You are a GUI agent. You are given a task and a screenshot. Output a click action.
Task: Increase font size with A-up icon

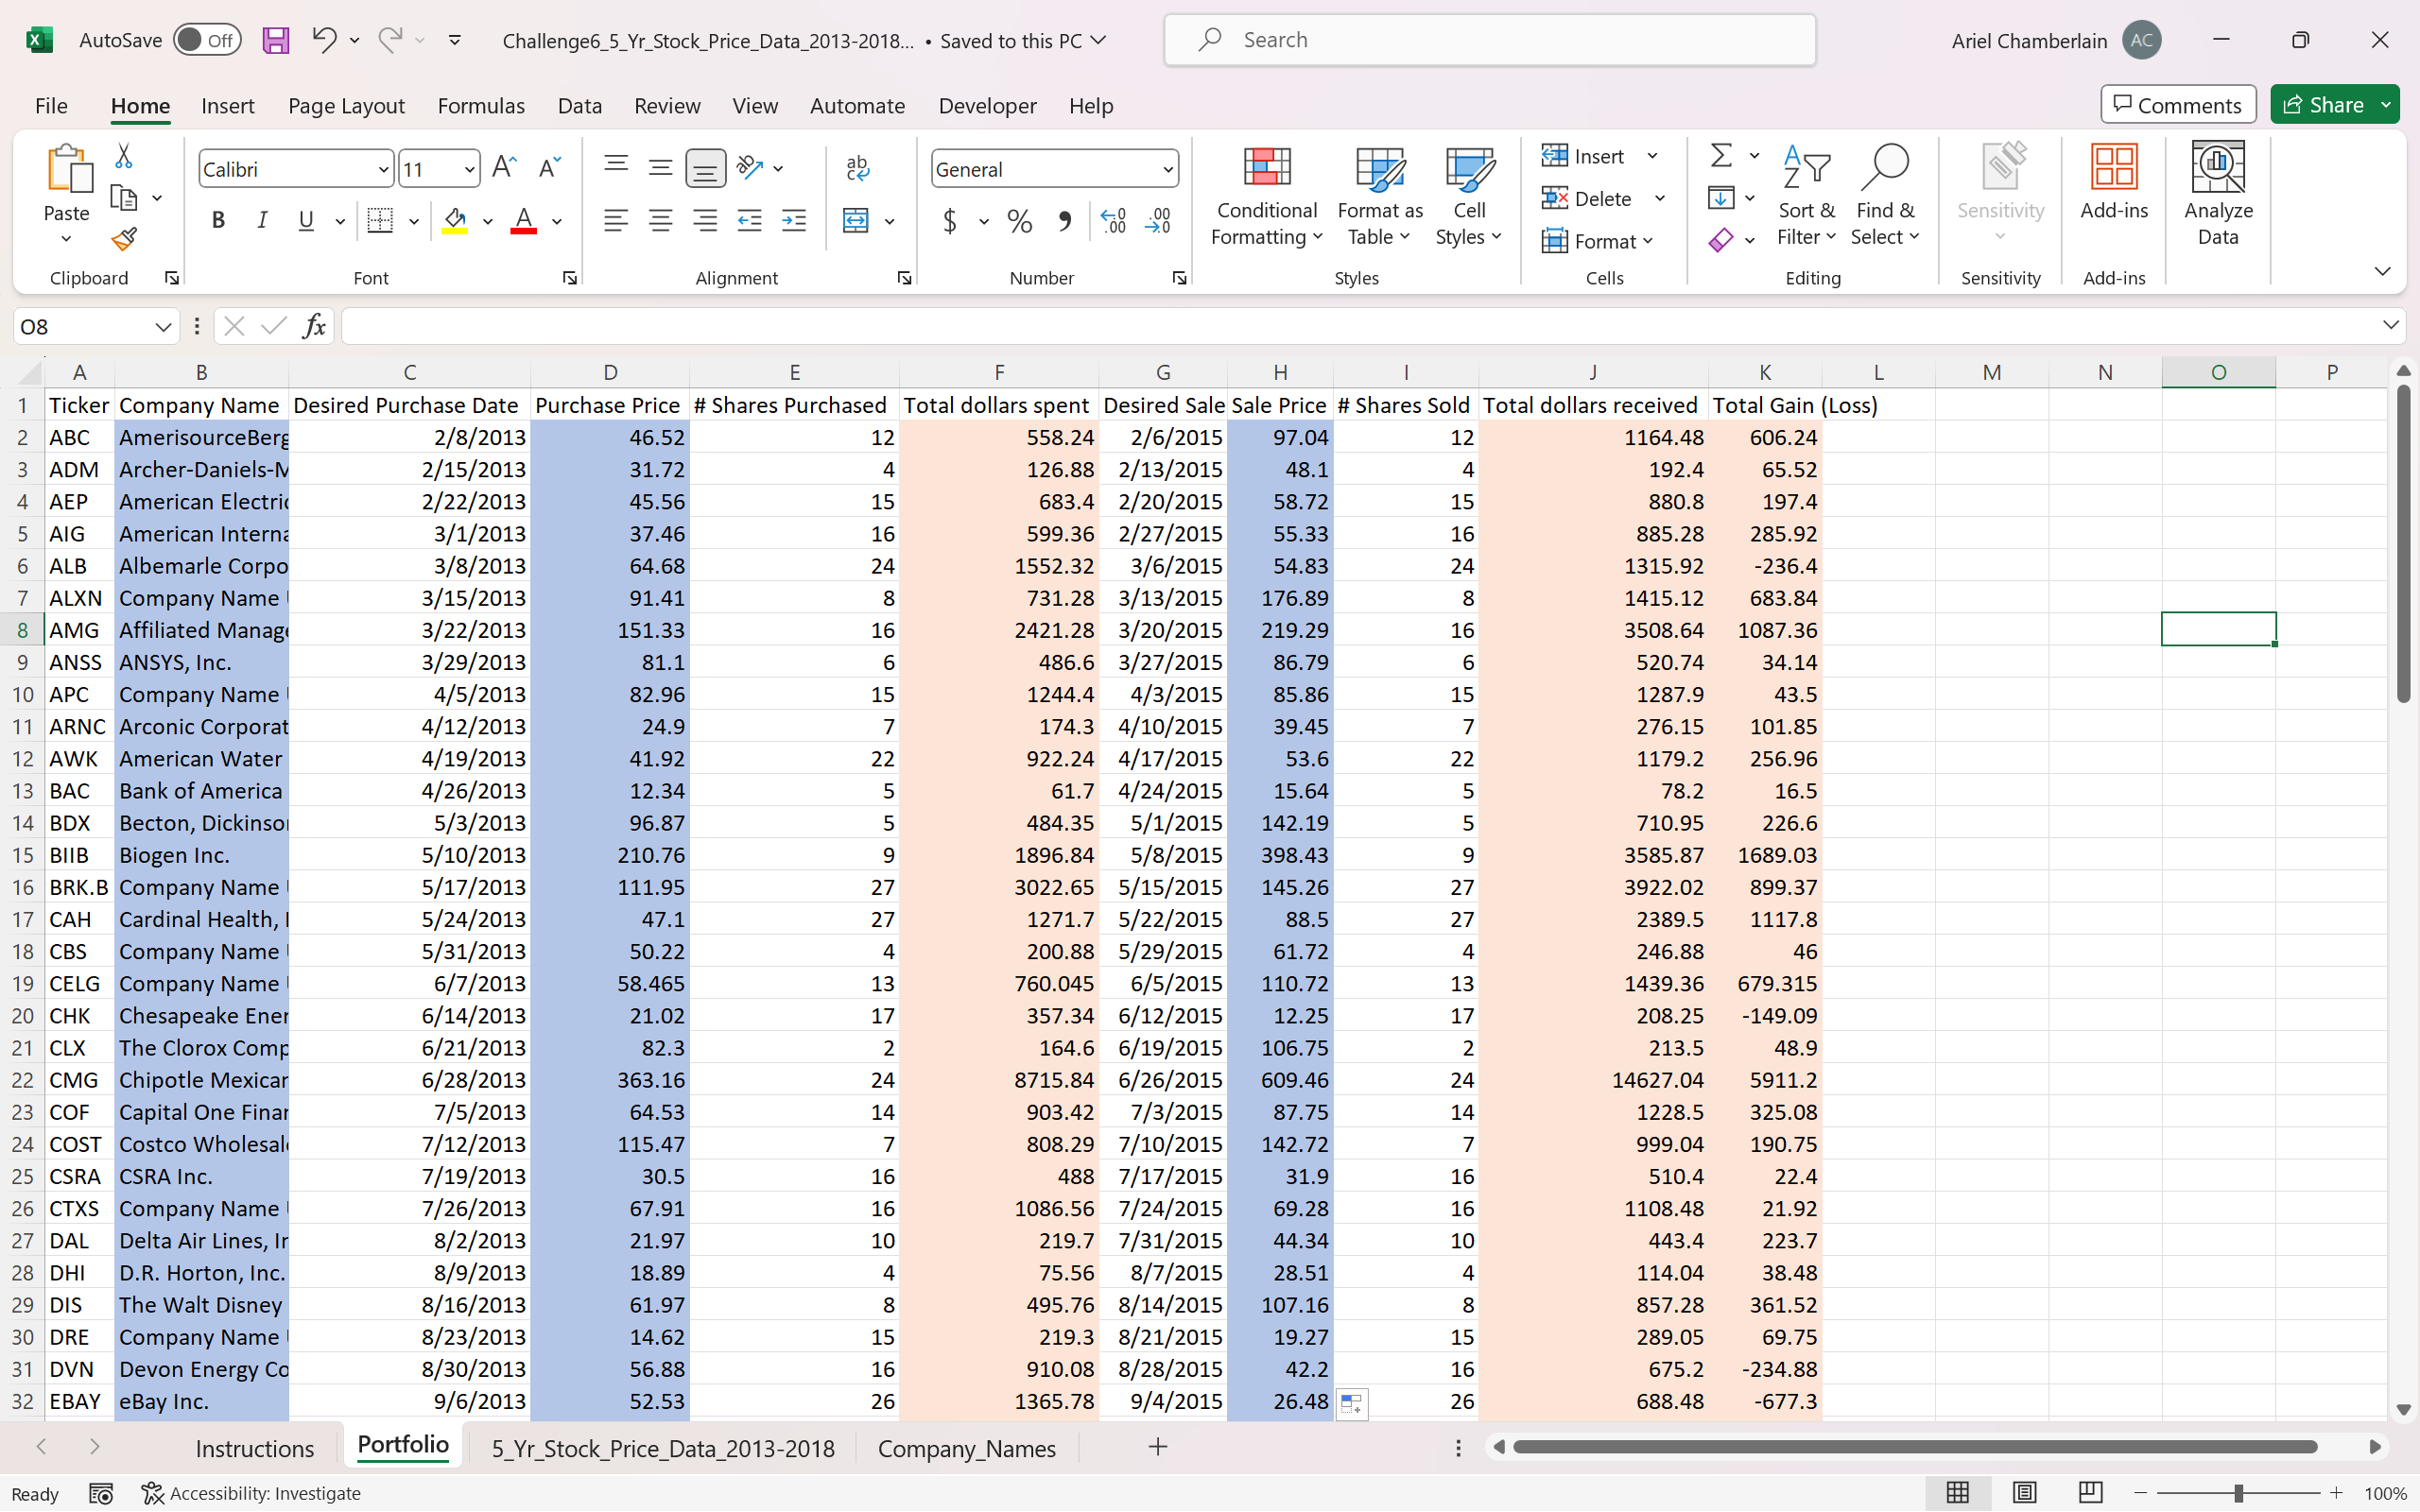pos(504,168)
